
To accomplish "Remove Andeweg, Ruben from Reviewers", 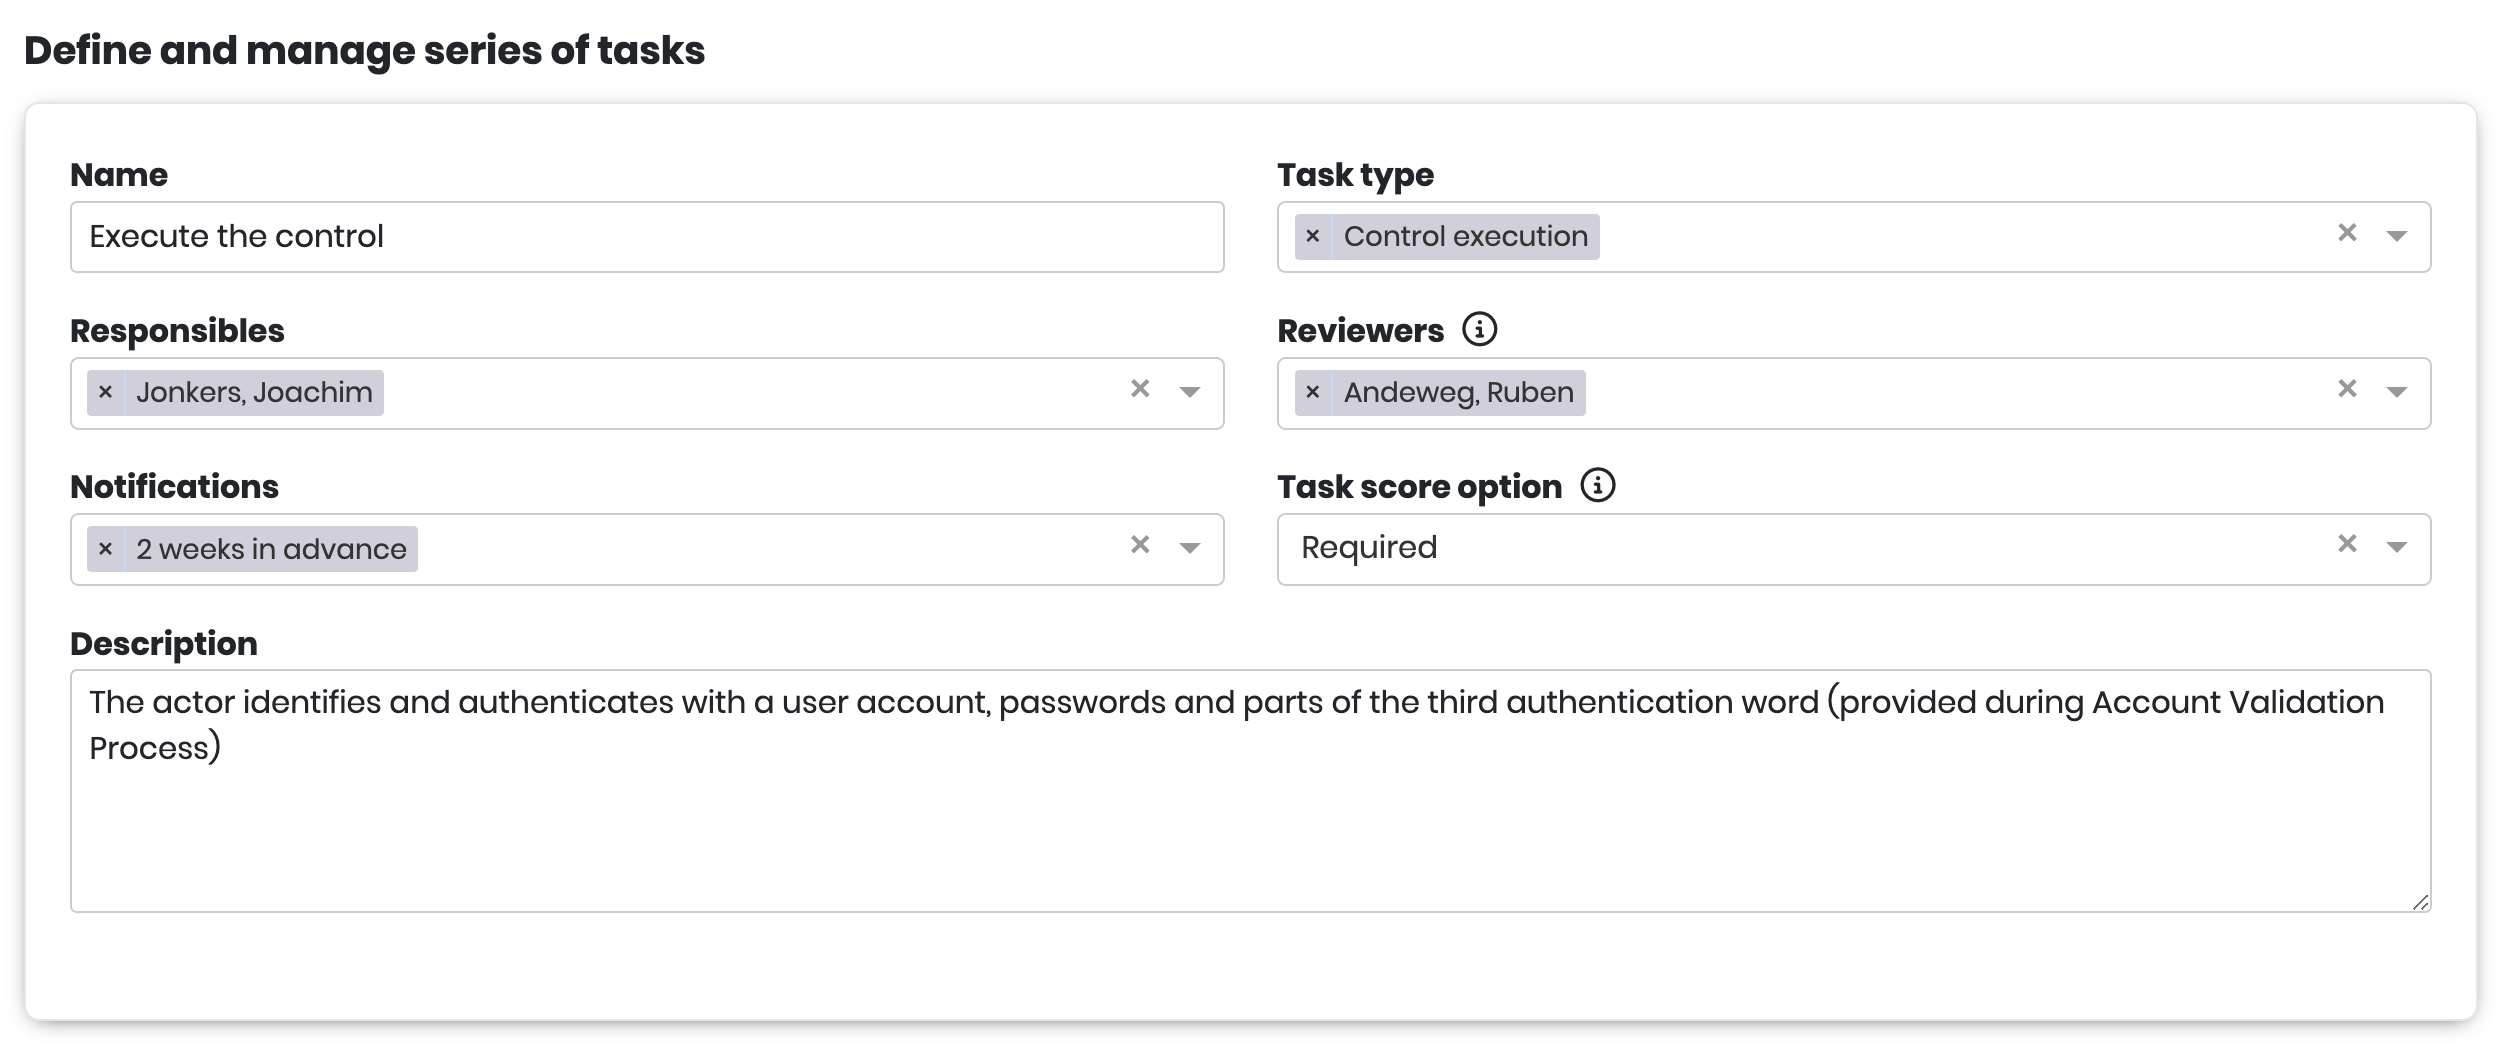I will click(1312, 393).
